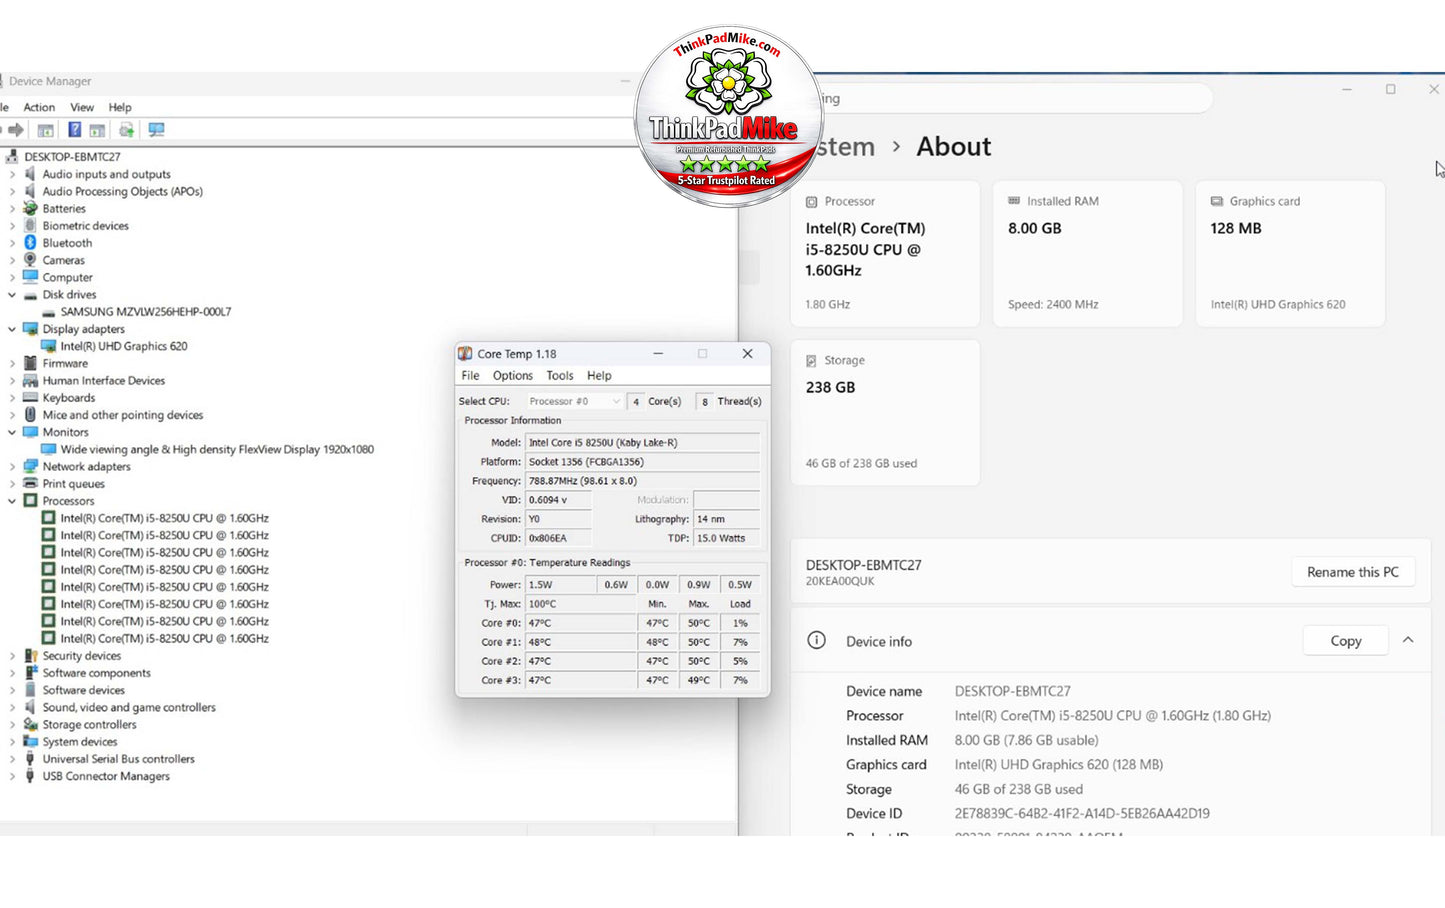Open the Tools menu in Core Temp
Screen dimensions: 1445x908
[x=560, y=376]
